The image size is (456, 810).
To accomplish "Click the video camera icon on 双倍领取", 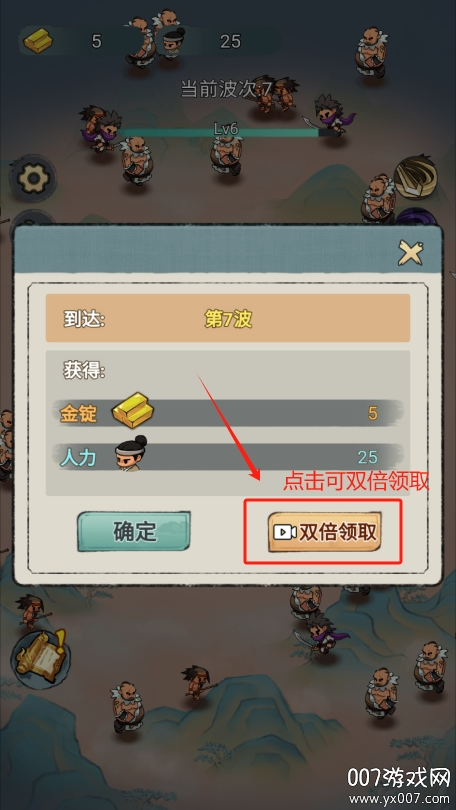I will 285,532.
